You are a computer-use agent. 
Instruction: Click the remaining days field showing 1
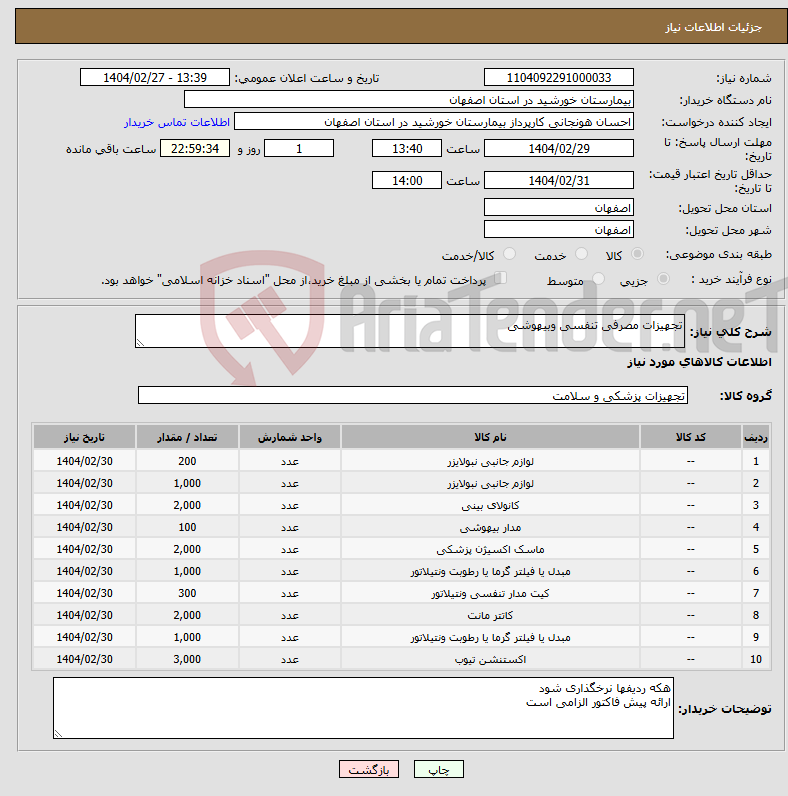coord(299,148)
